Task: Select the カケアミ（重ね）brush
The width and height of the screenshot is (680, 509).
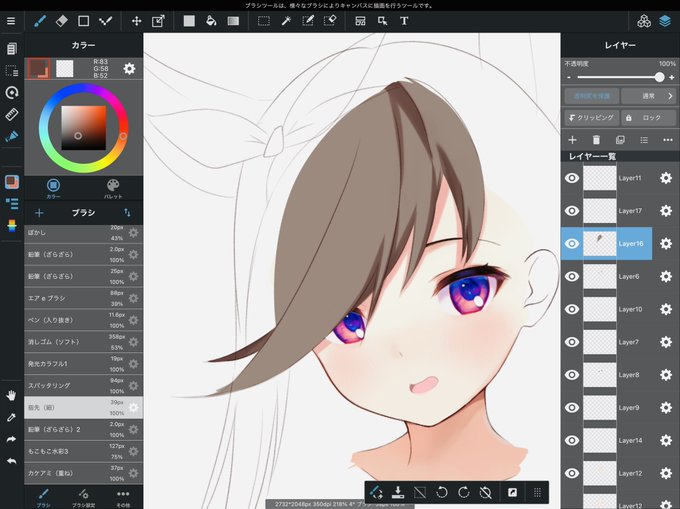Action: click(83, 473)
